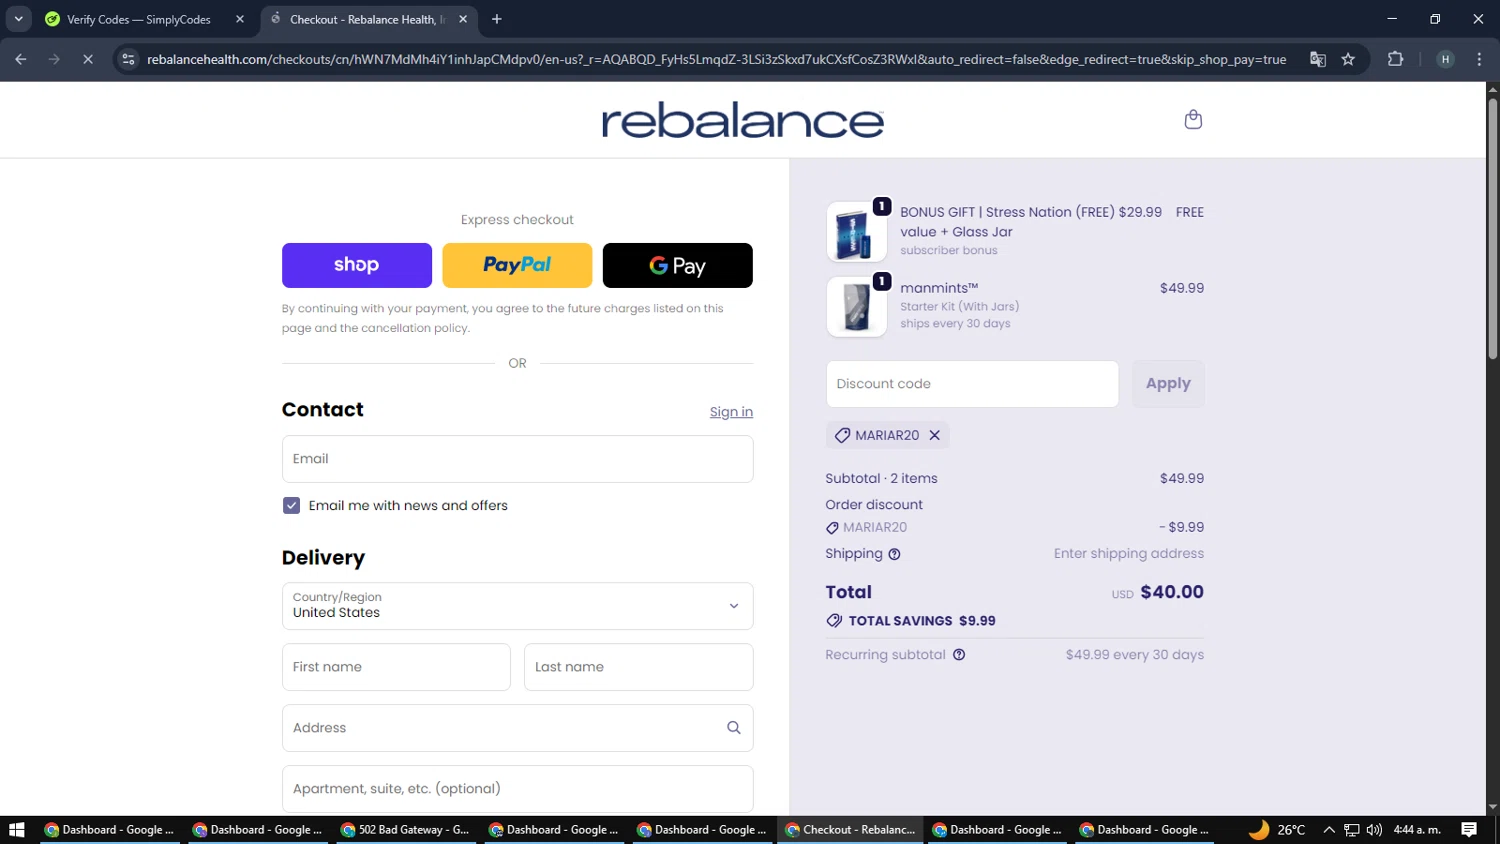
Task: Open the translate page icon
Action: click(x=1318, y=59)
